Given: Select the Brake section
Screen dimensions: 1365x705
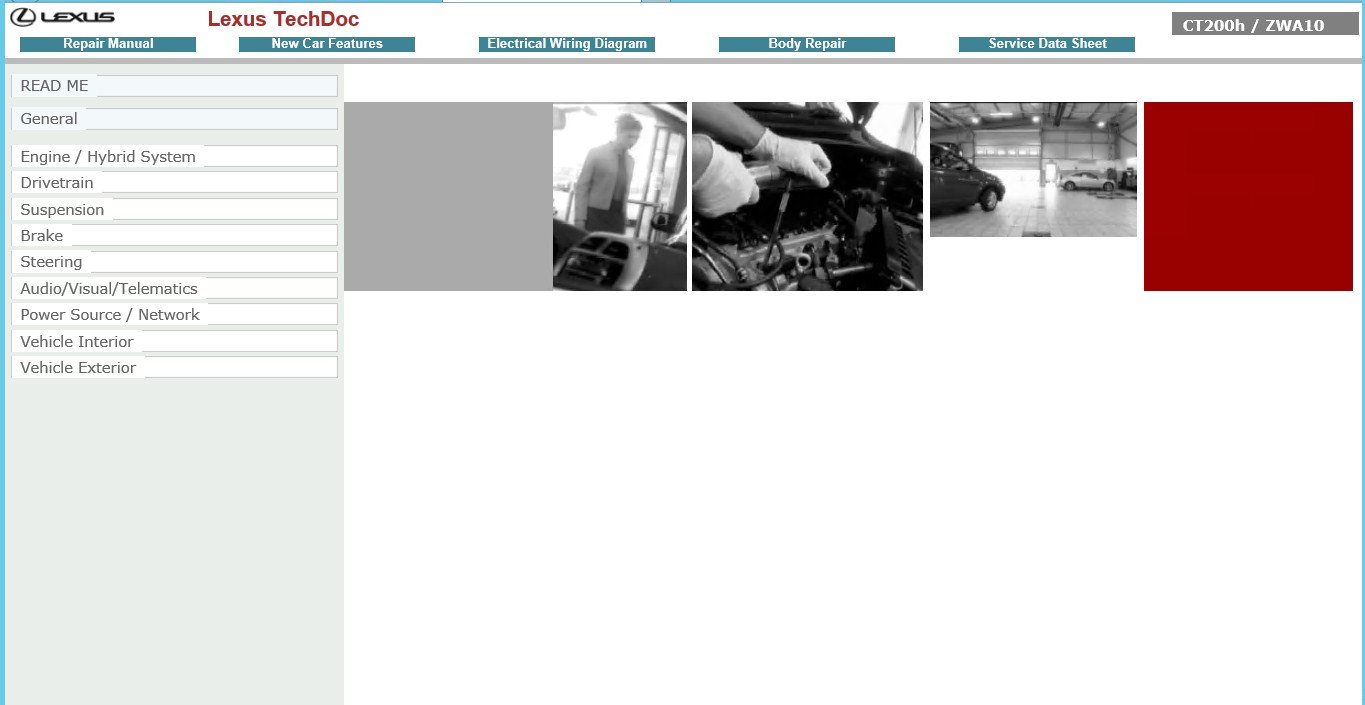Looking at the screenshot, I should (x=174, y=236).
